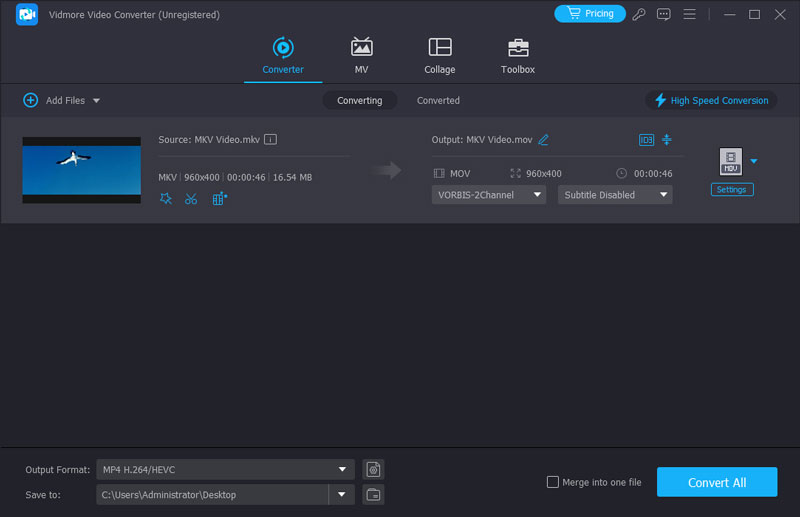This screenshot has height=517, width=800.
Task: Click the scissors cut/trim icon
Action: tap(192, 199)
